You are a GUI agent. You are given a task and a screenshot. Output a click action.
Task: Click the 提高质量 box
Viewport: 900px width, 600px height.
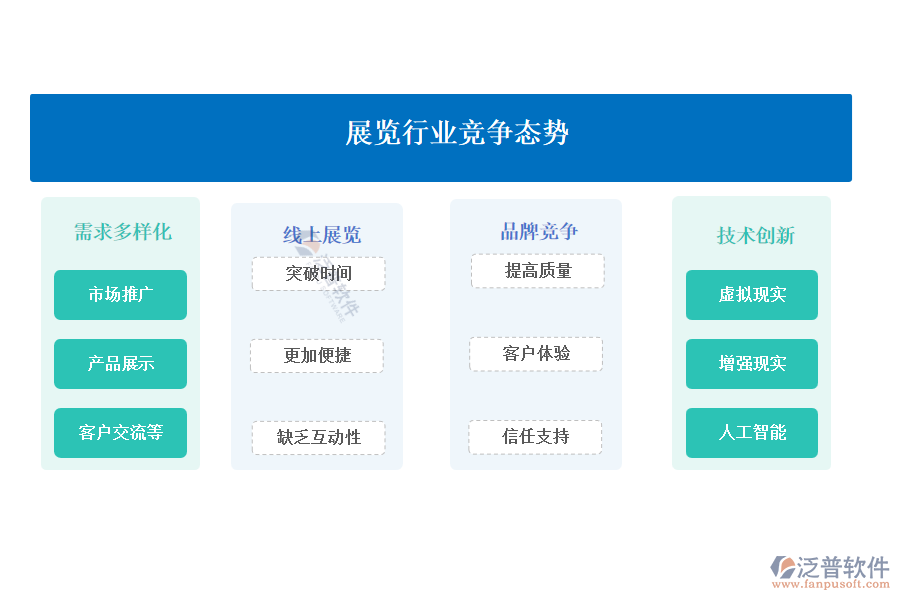point(537,271)
